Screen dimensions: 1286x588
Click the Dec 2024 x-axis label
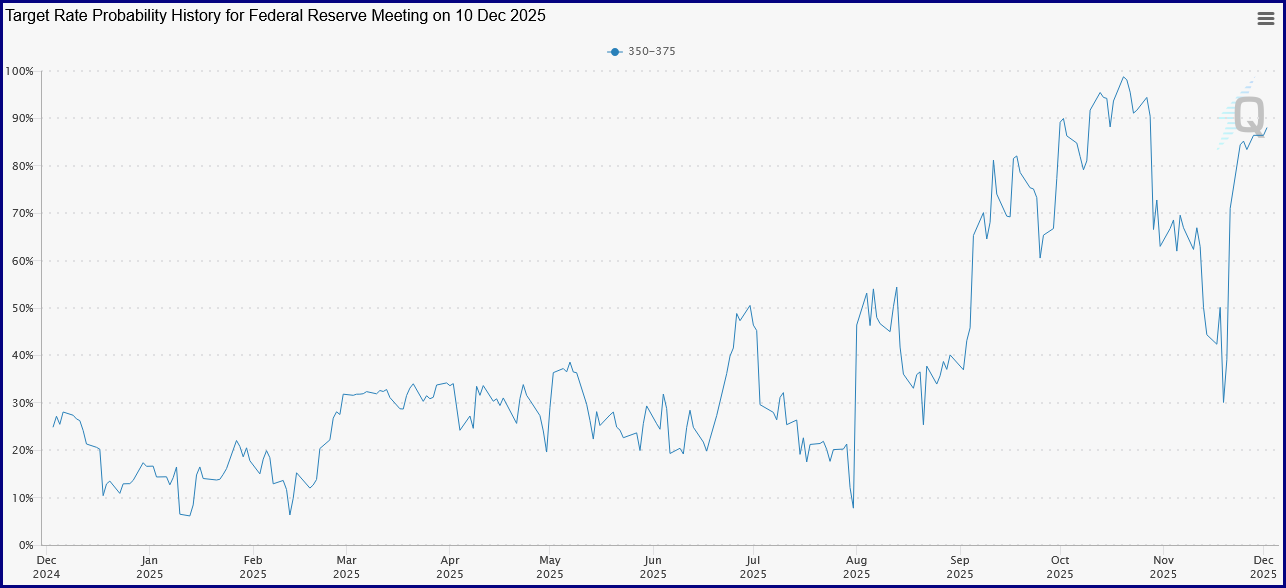pos(47,567)
